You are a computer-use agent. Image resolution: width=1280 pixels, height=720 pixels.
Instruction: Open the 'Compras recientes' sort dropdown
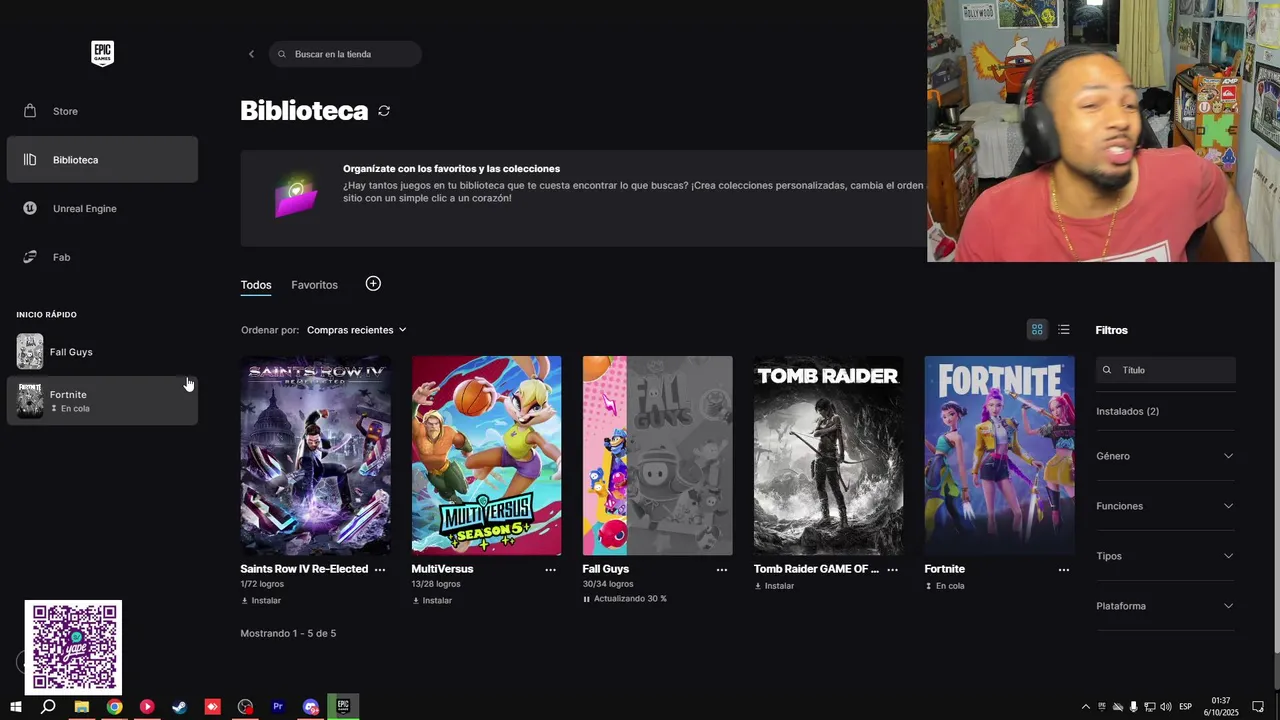[x=357, y=330]
